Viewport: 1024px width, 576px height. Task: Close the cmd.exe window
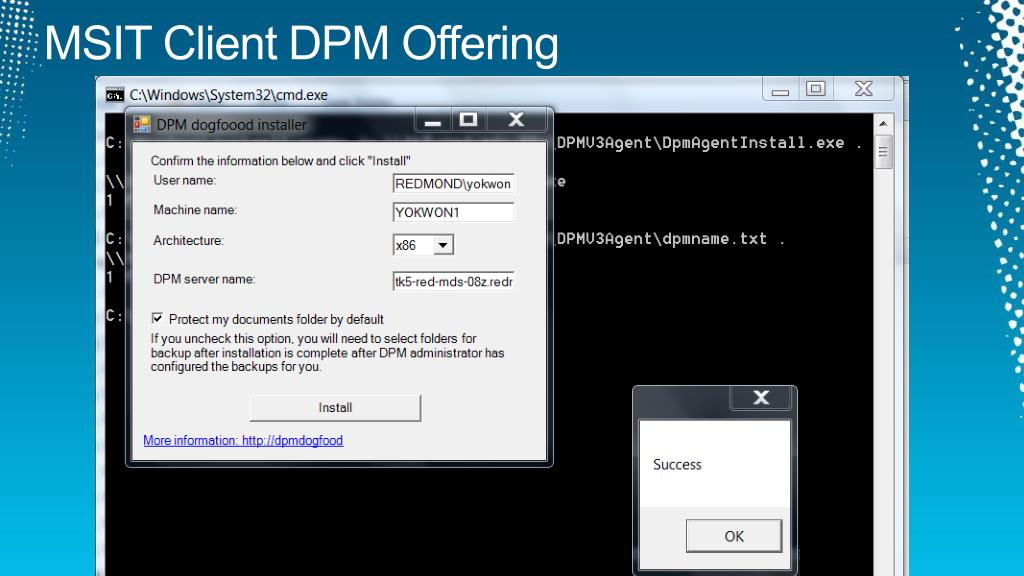click(863, 89)
